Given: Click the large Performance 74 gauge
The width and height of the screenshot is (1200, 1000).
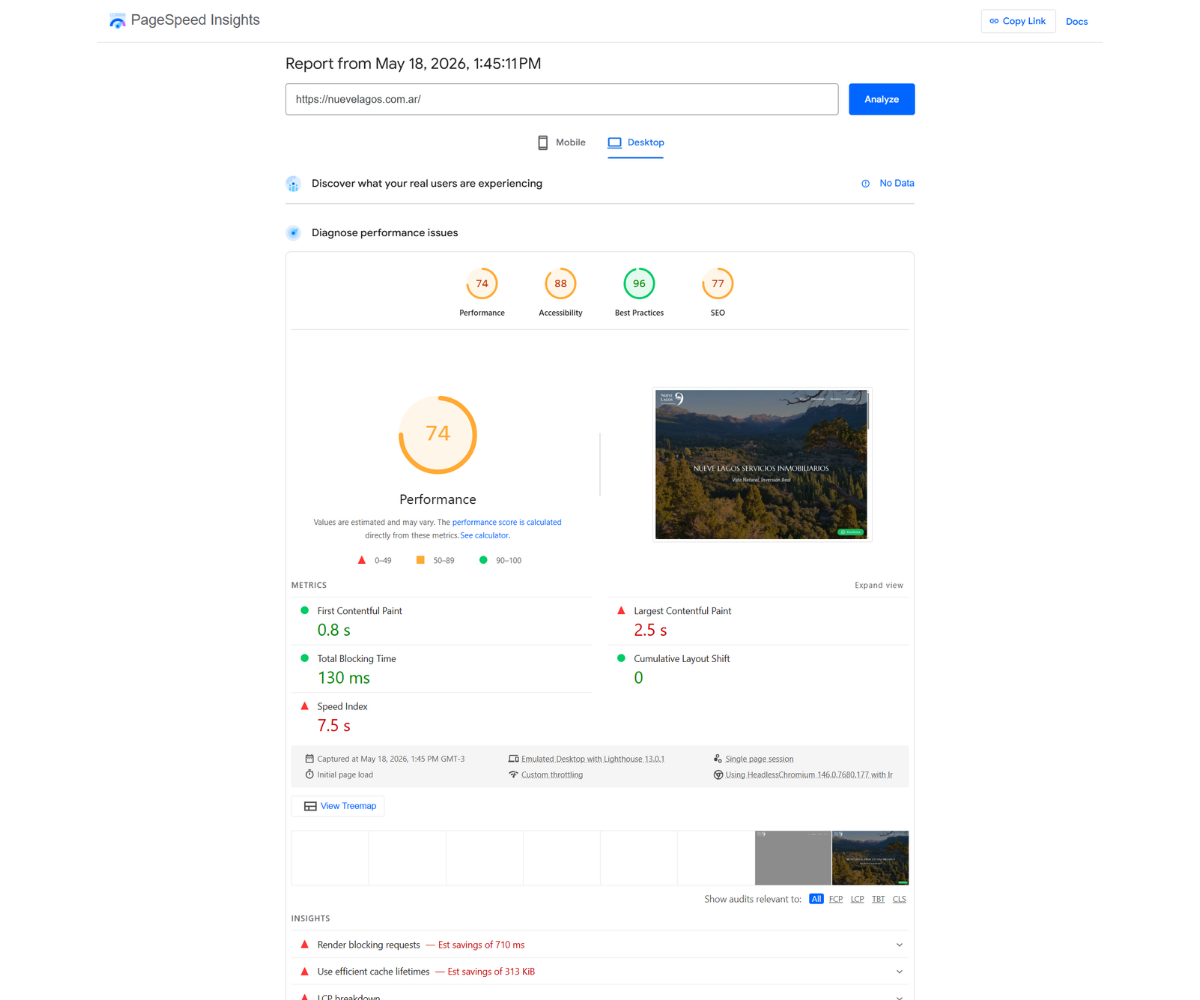Looking at the screenshot, I should click(438, 434).
